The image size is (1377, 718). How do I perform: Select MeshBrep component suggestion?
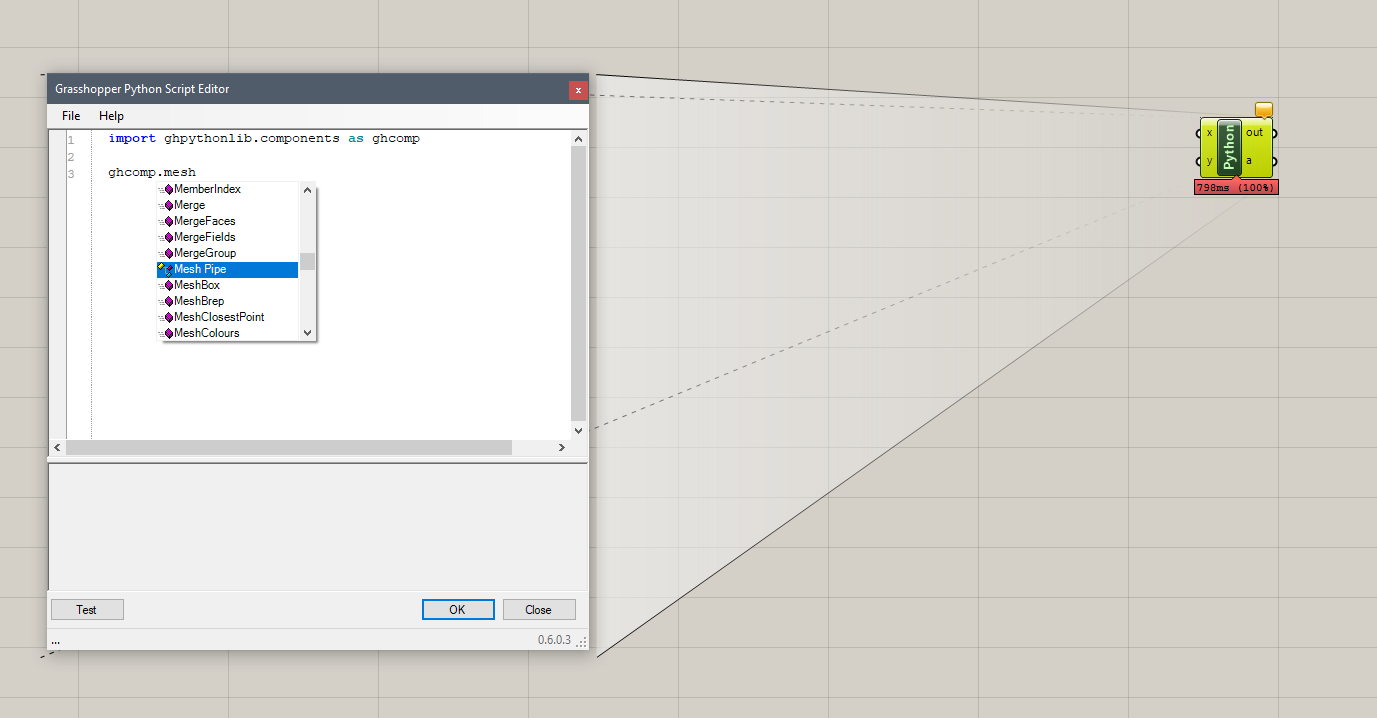(x=196, y=301)
